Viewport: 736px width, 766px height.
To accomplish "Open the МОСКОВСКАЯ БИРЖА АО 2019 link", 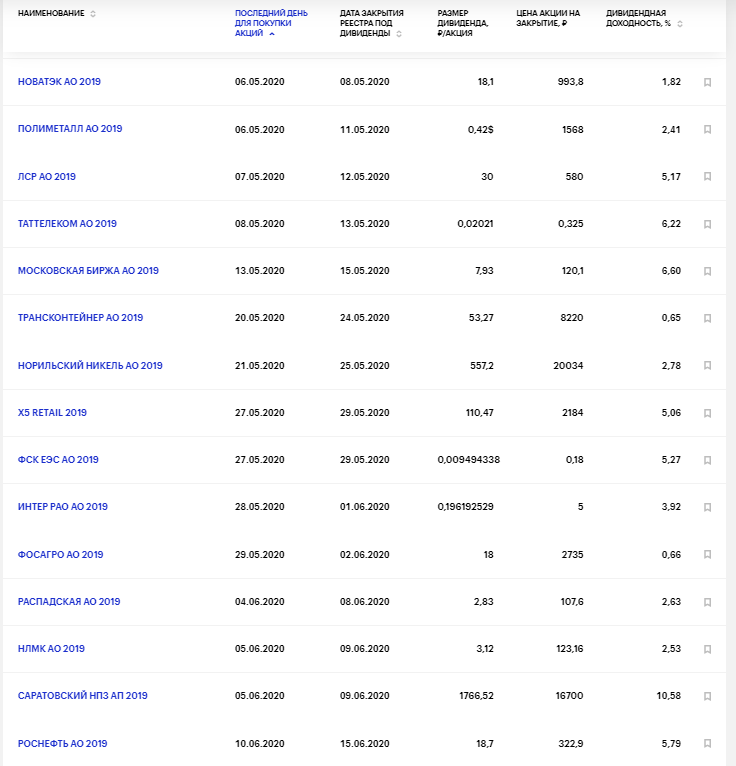I will point(88,270).
